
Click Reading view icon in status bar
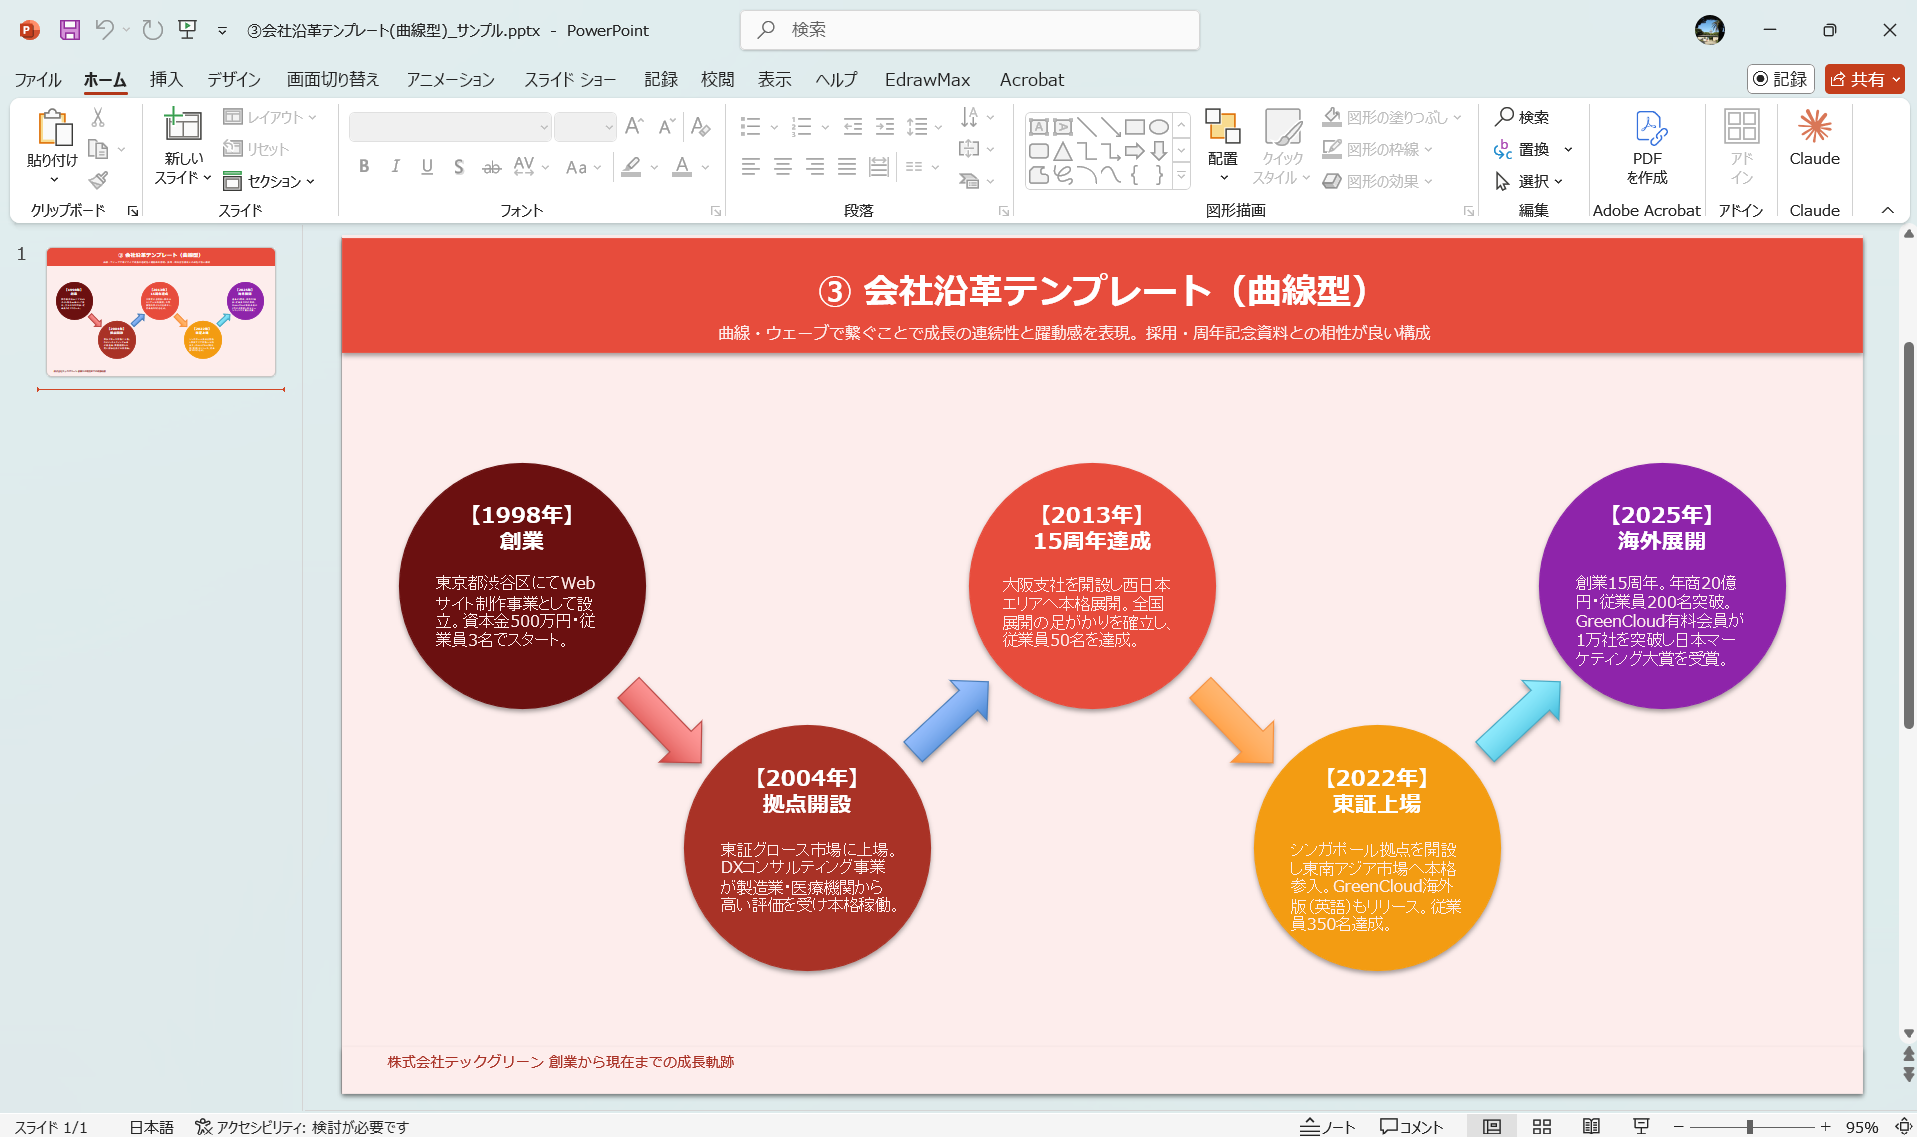pyautogui.click(x=1592, y=1126)
